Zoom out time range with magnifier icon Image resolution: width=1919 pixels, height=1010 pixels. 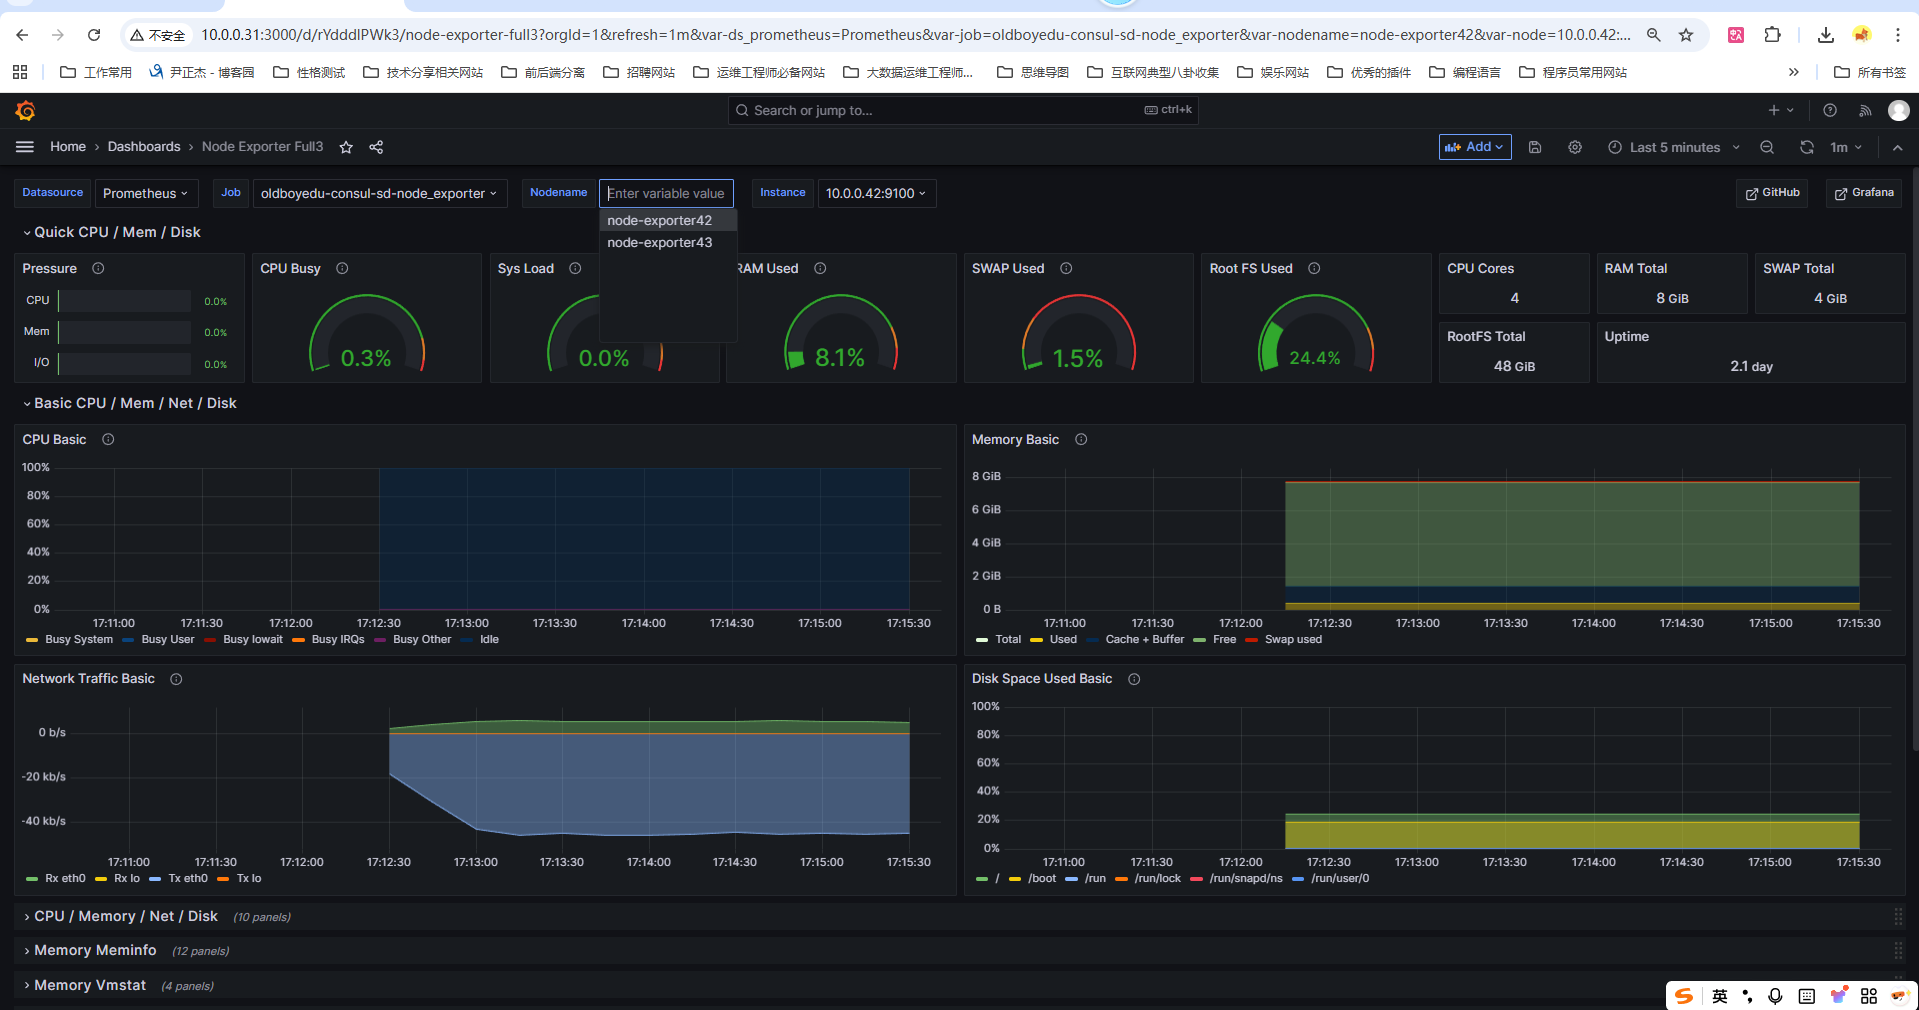coord(1767,147)
